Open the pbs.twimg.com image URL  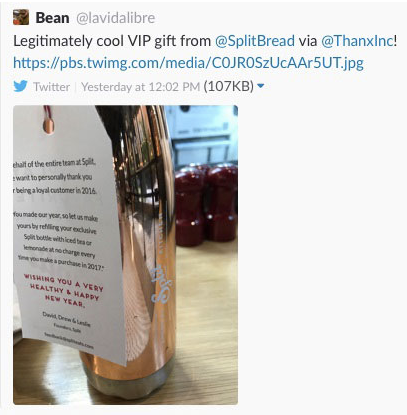[x=188, y=63]
